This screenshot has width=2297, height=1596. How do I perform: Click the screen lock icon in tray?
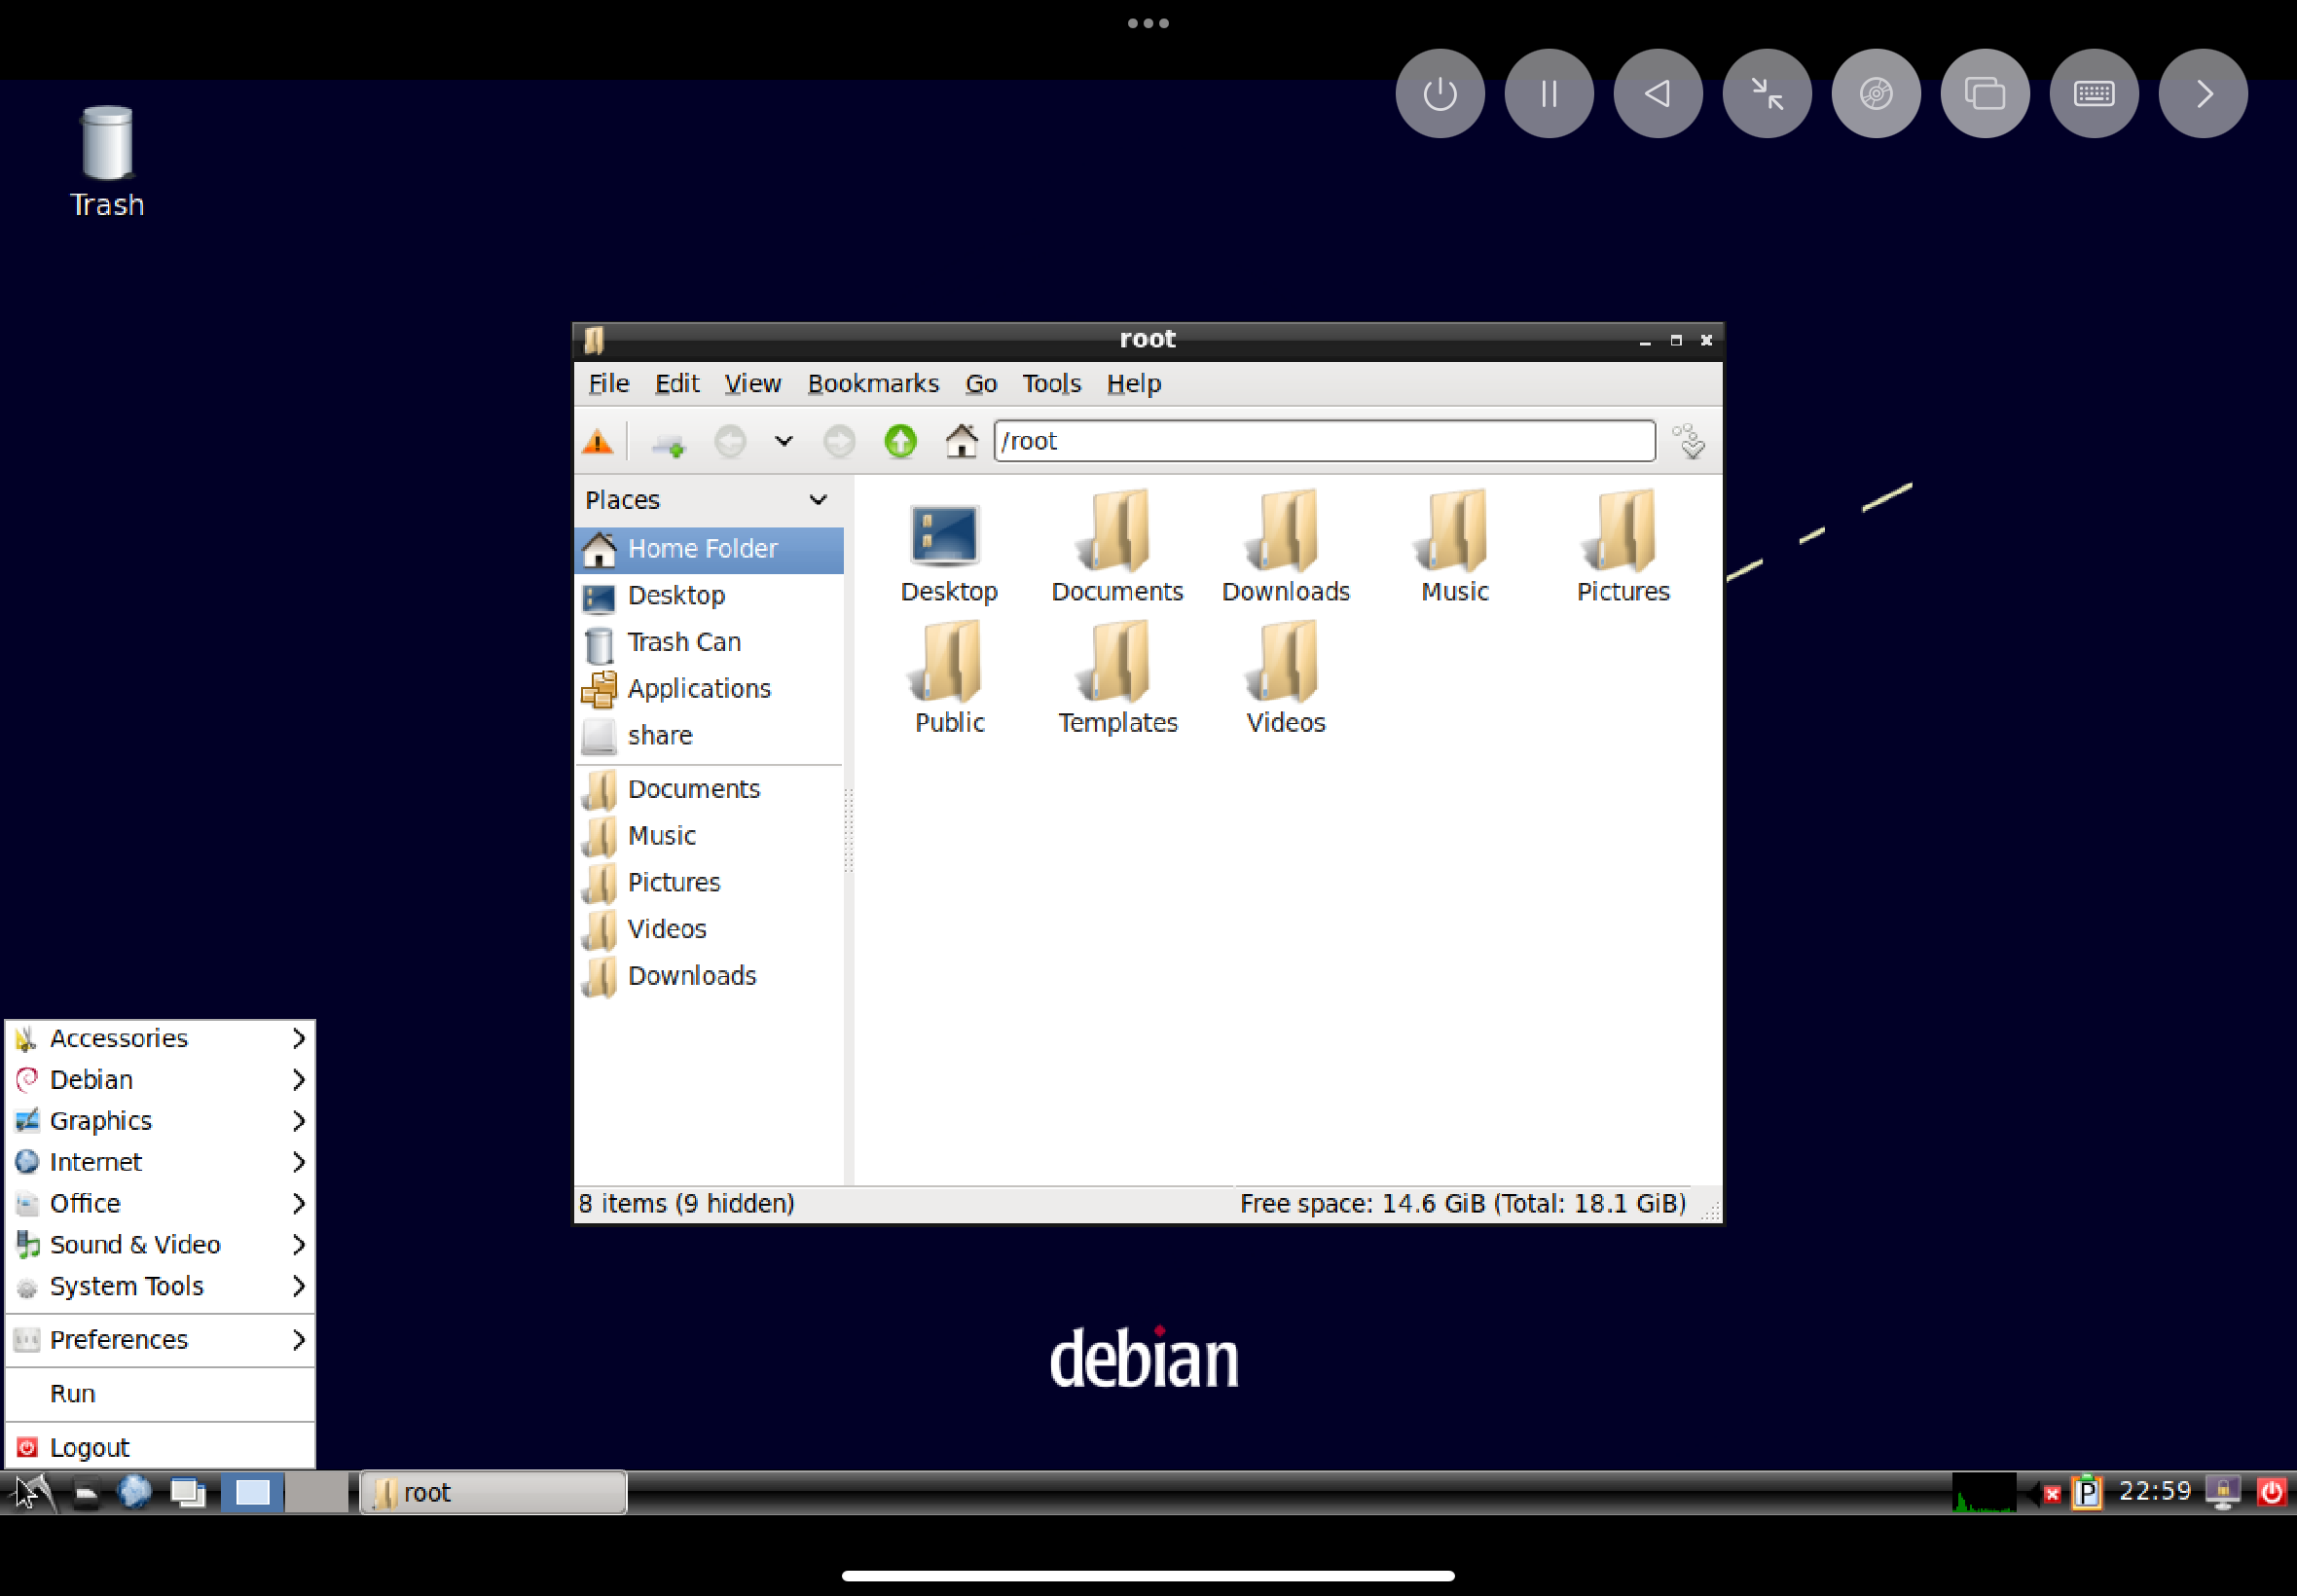(2223, 1493)
